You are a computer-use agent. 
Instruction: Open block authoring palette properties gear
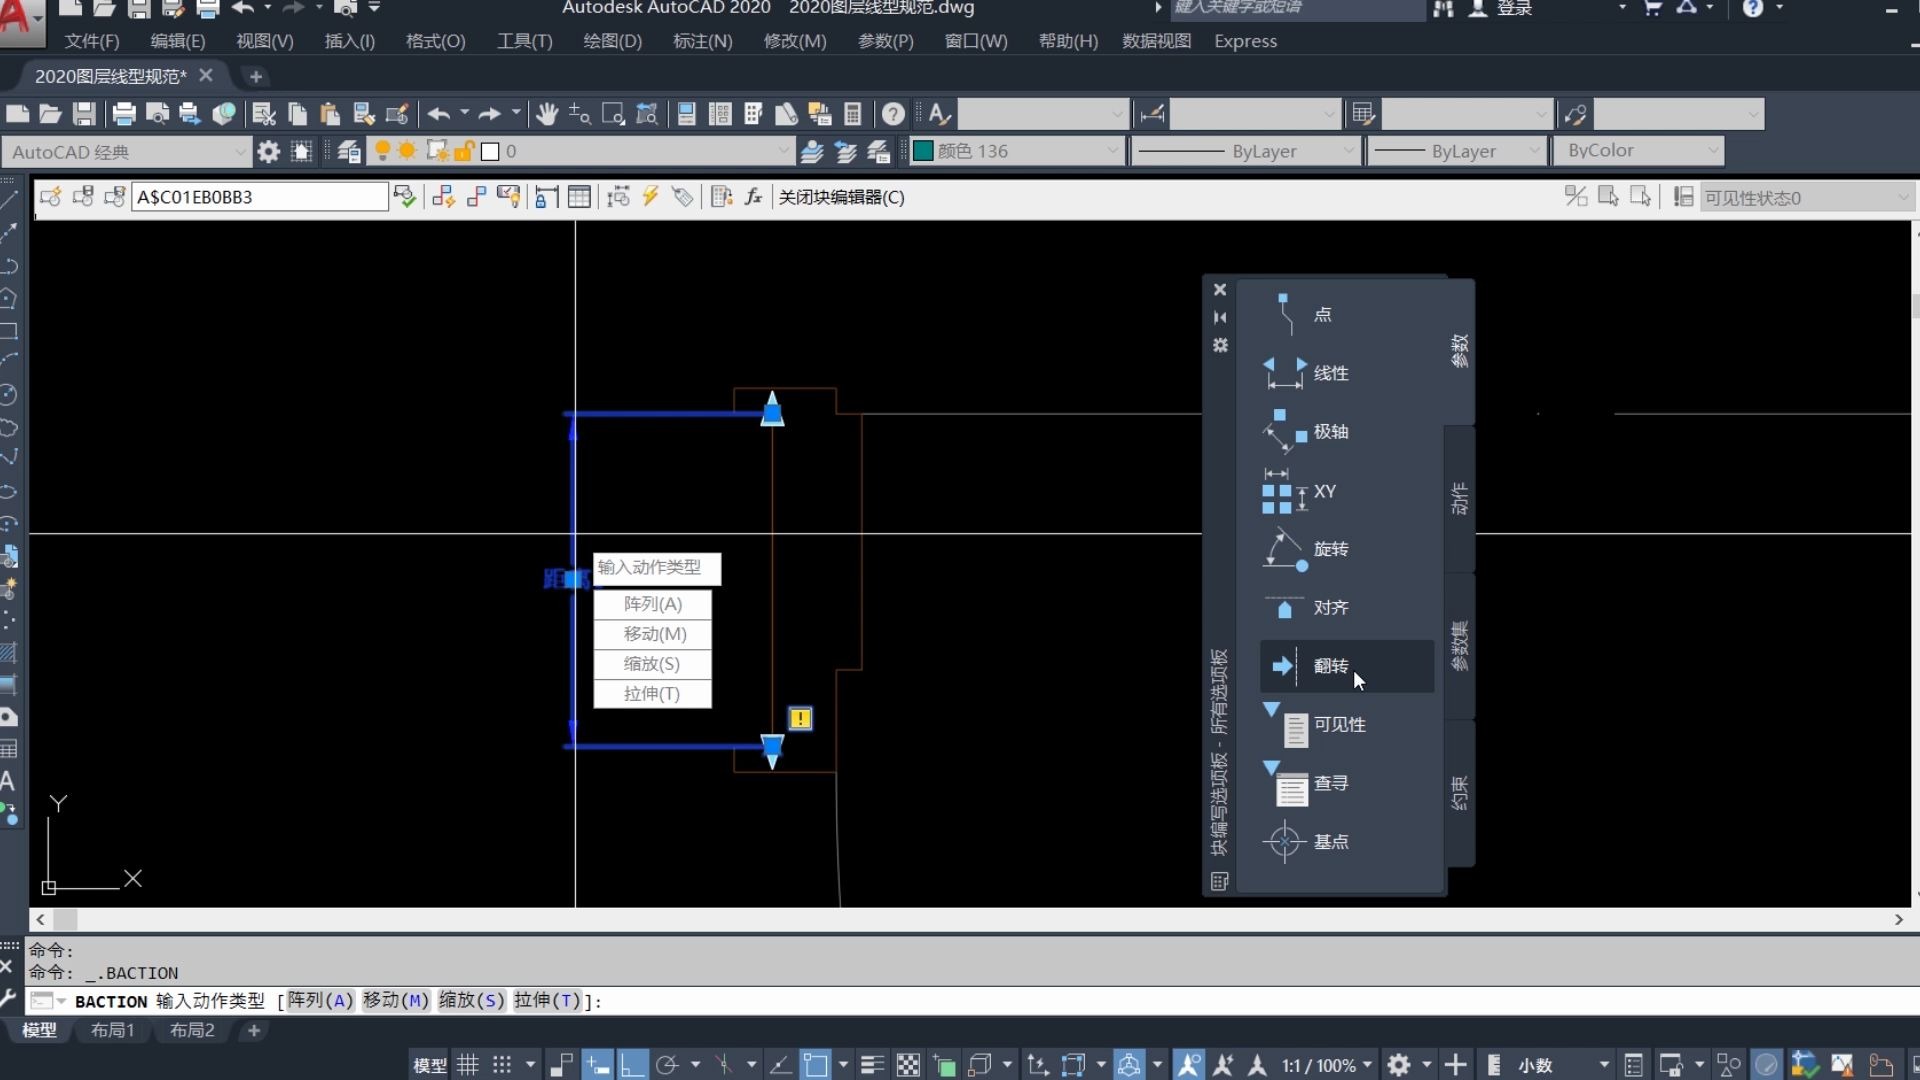pyautogui.click(x=1219, y=345)
